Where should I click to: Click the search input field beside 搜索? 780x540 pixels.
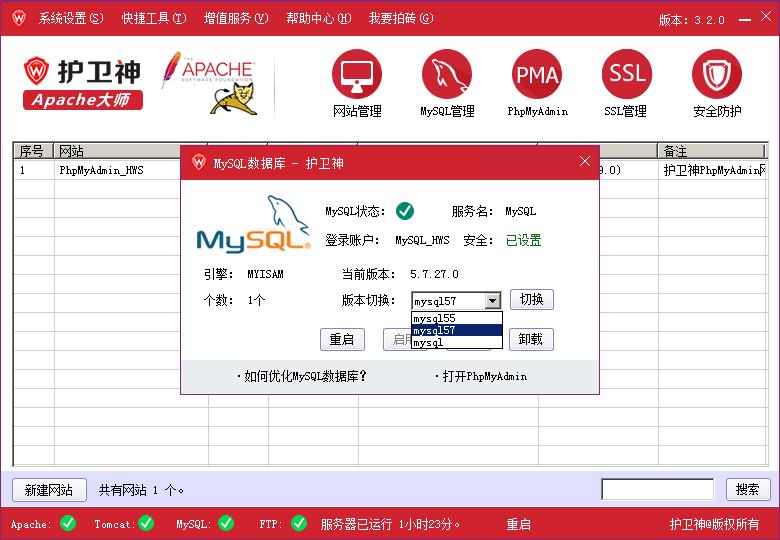657,489
